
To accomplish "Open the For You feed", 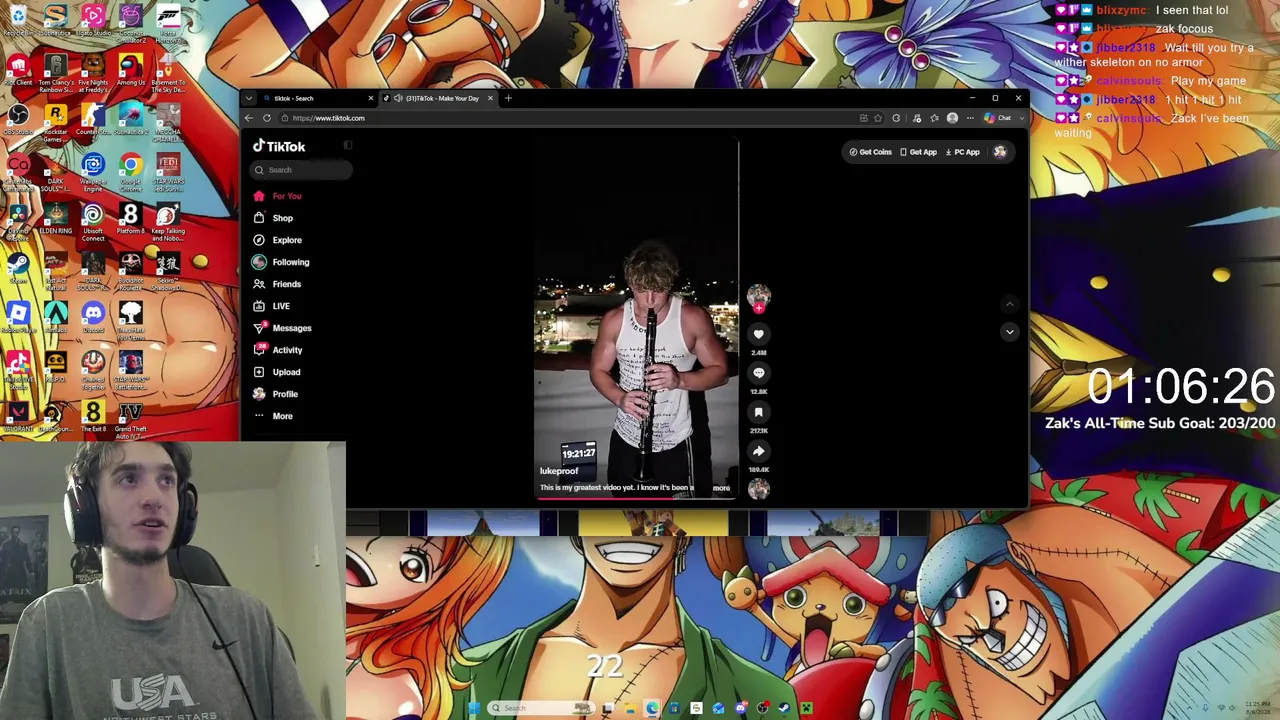I will click(x=278, y=196).
